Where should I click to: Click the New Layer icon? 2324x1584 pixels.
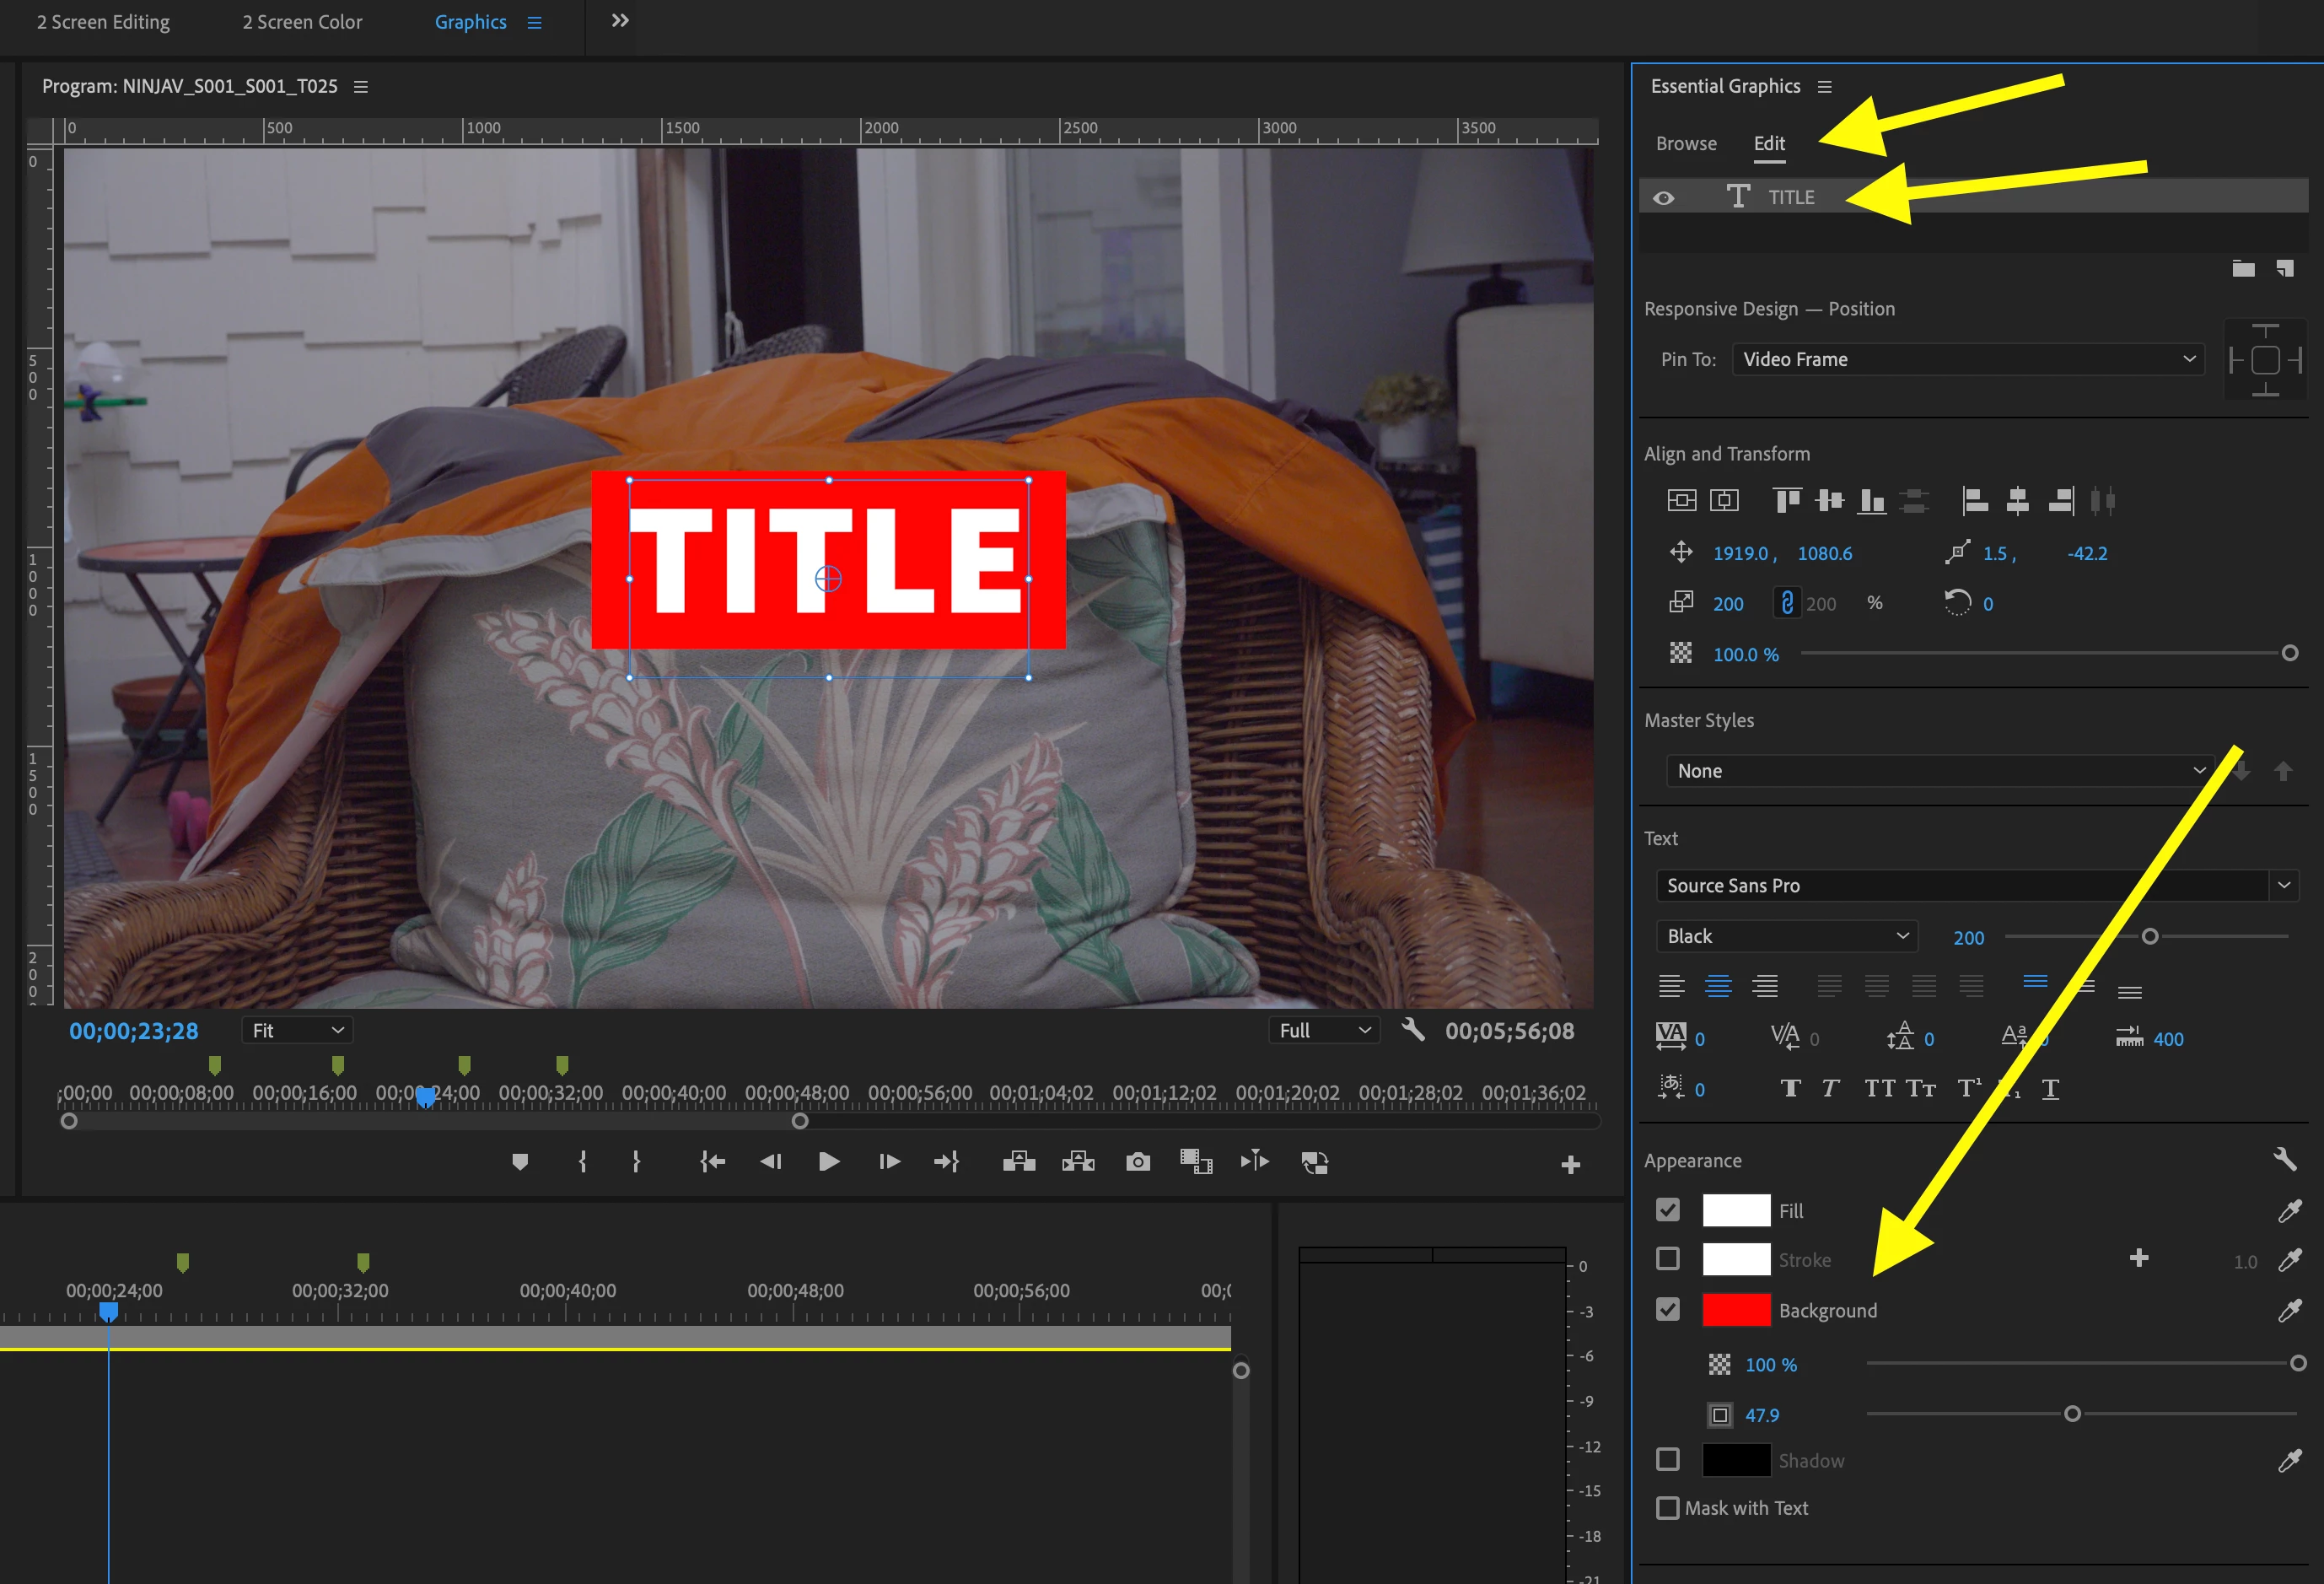coord(2284,268)
